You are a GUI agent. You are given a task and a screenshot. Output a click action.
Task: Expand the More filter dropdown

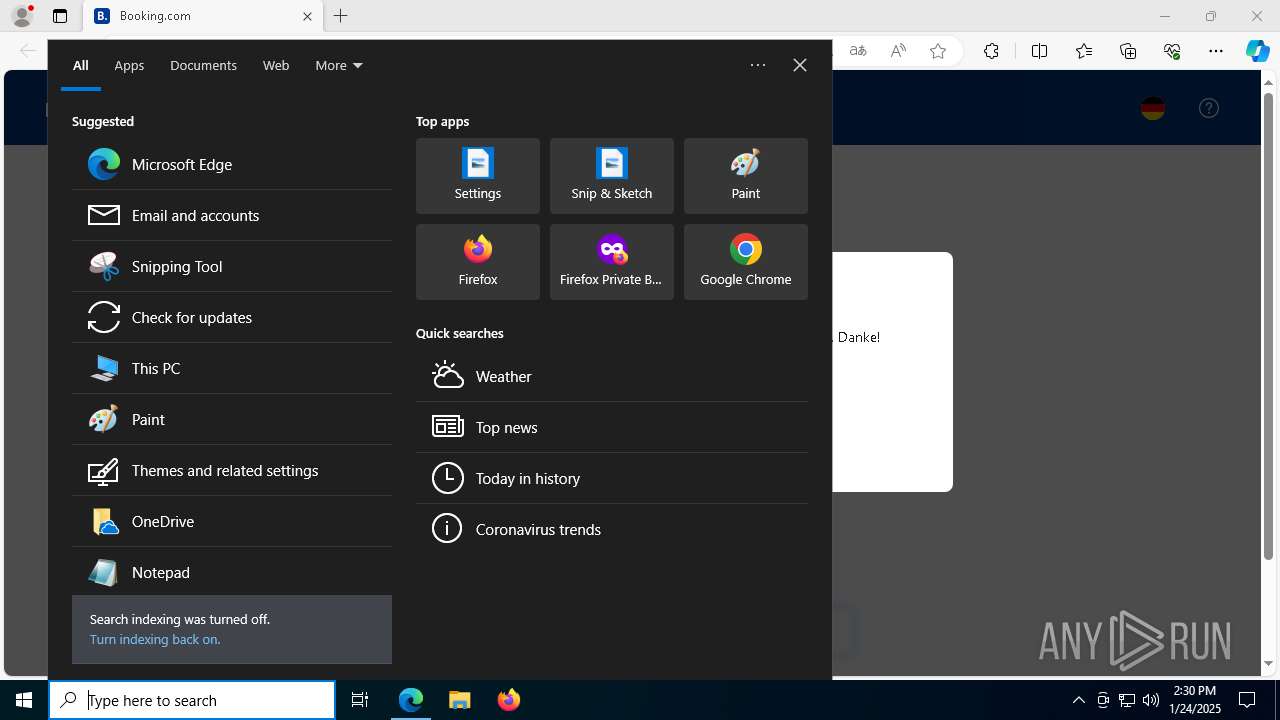pyautogui.click(x=339, y=65)
